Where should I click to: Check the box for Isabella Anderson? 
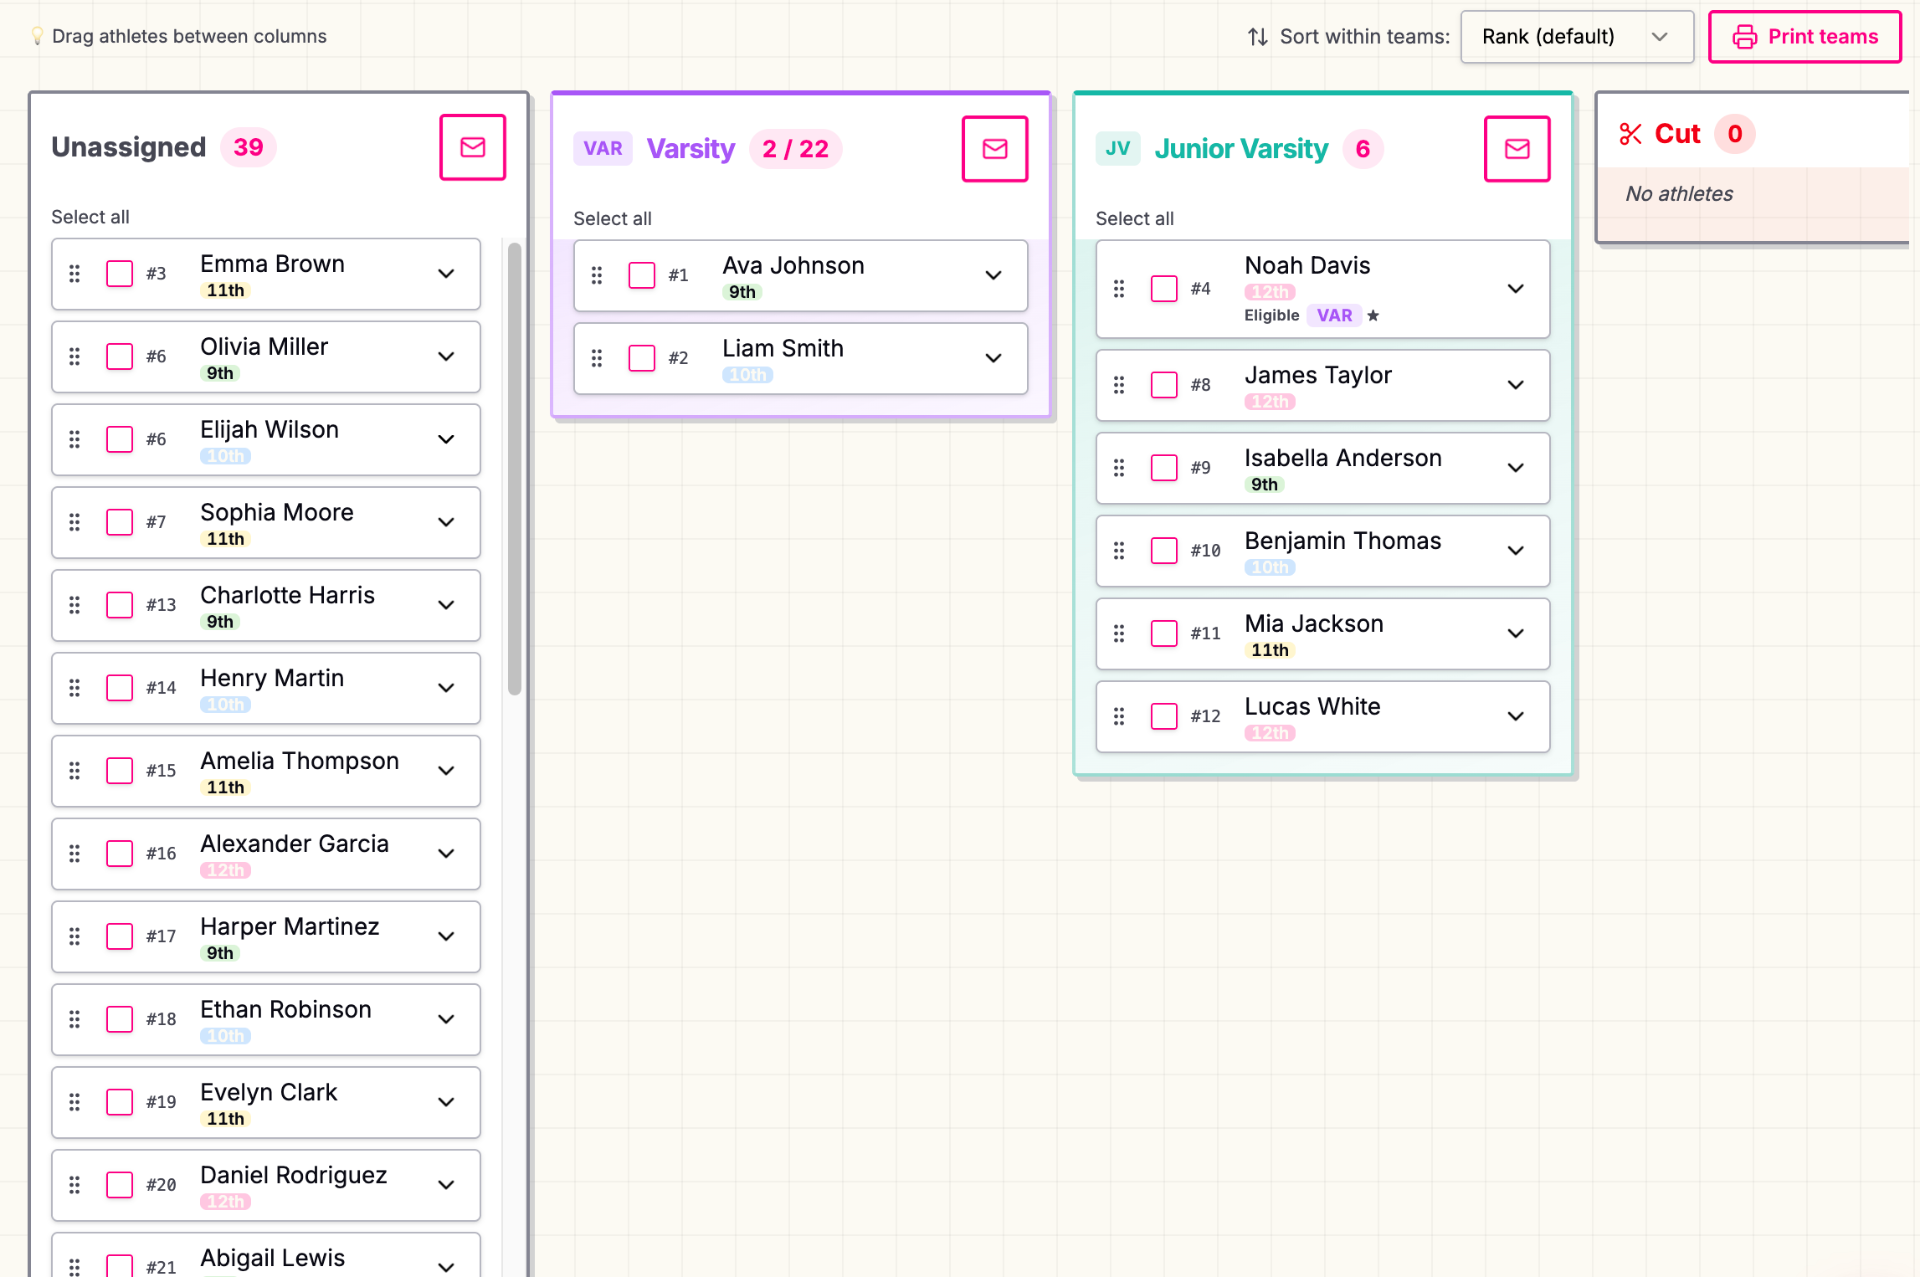pyautogui.click(x=1163, y=468)
